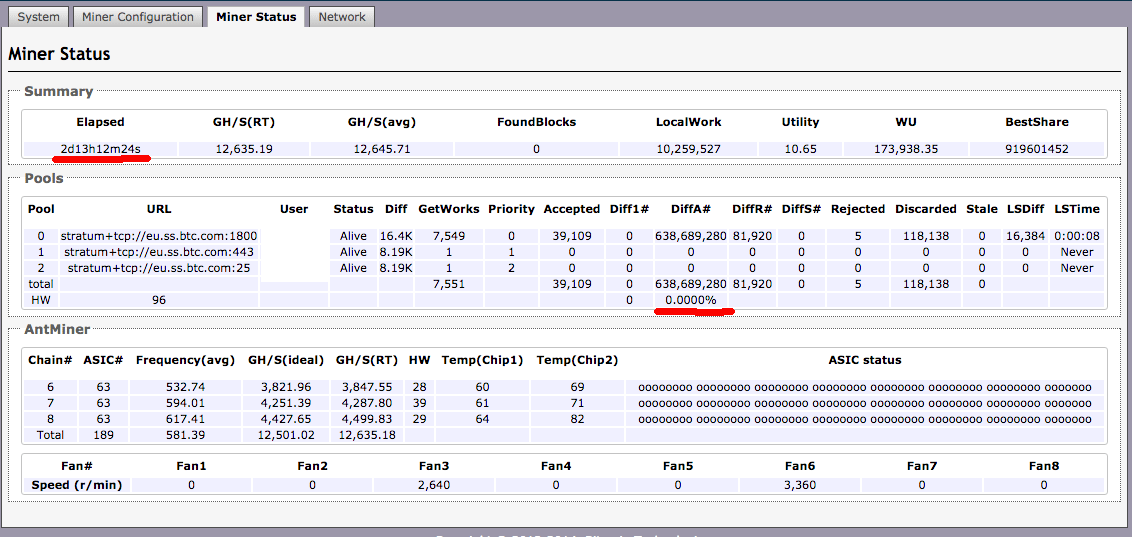This screenshot has height=537, width=1132.
Task: Click the GH/S(avg) value 12,645.71
Action: [381, 149]
